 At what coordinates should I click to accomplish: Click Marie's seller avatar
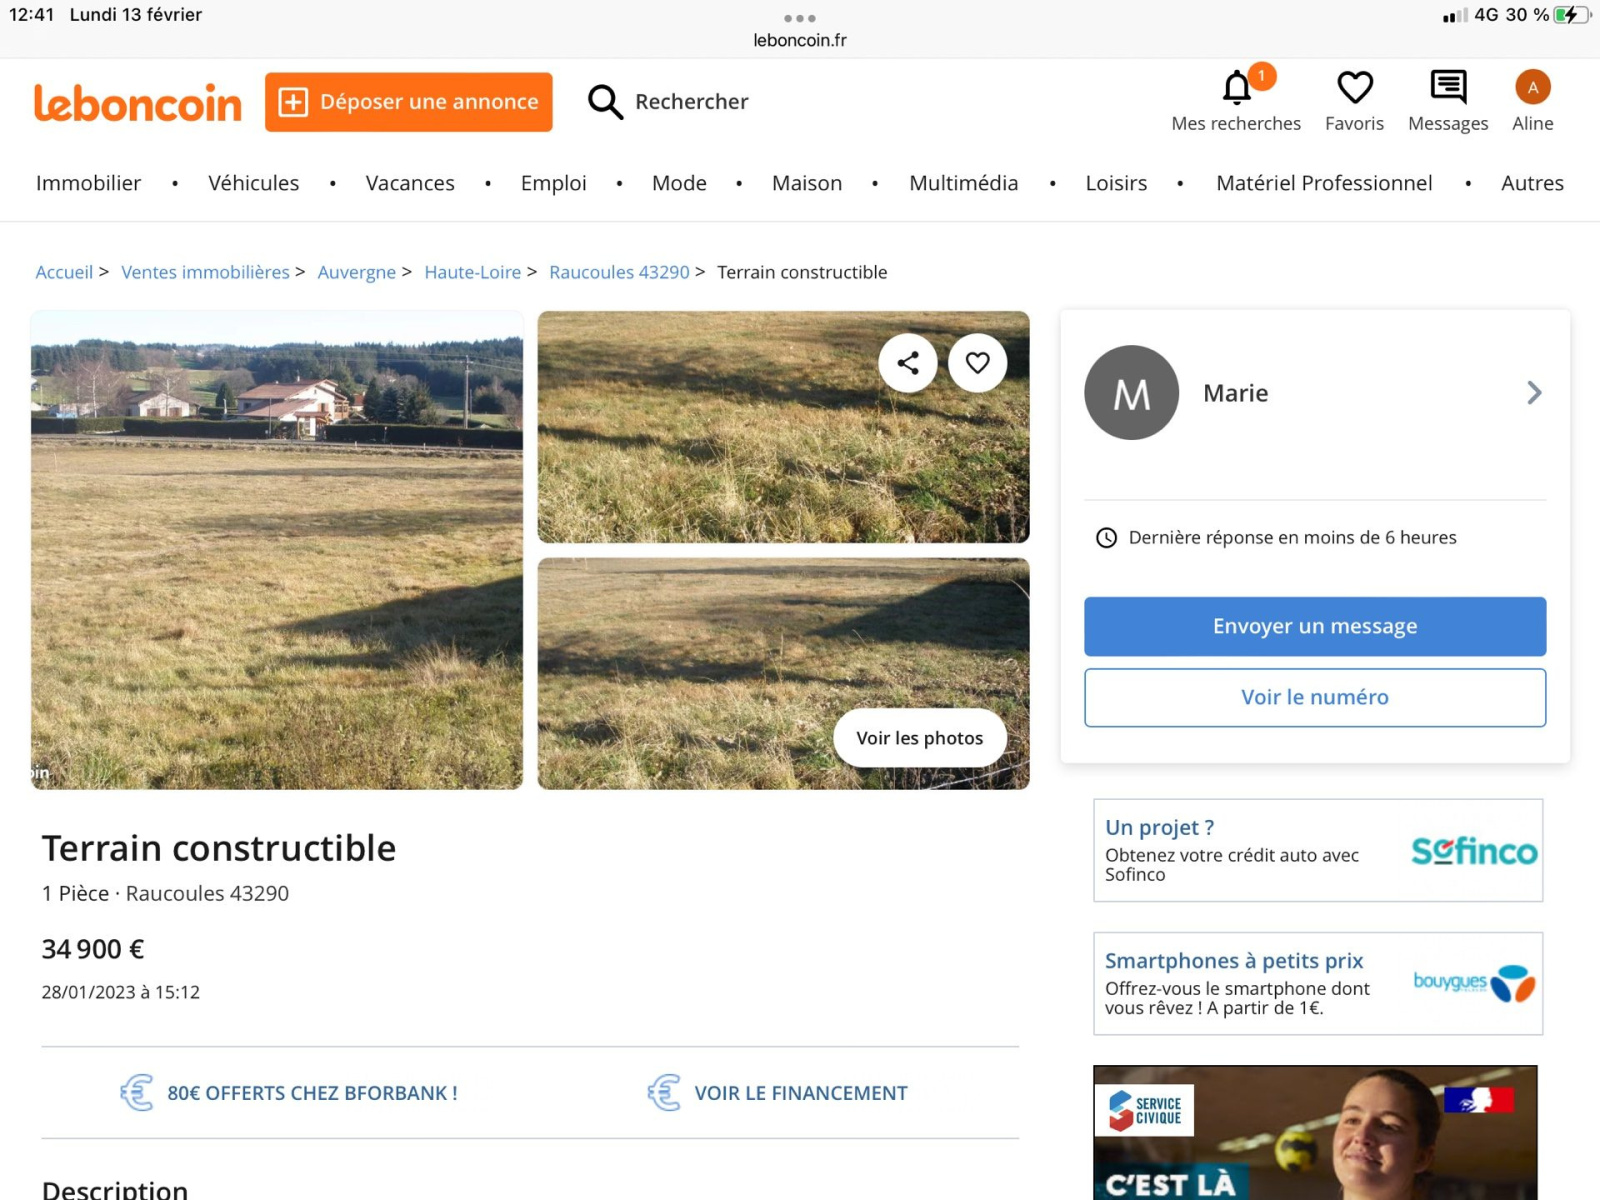[x=1131, y=393]
